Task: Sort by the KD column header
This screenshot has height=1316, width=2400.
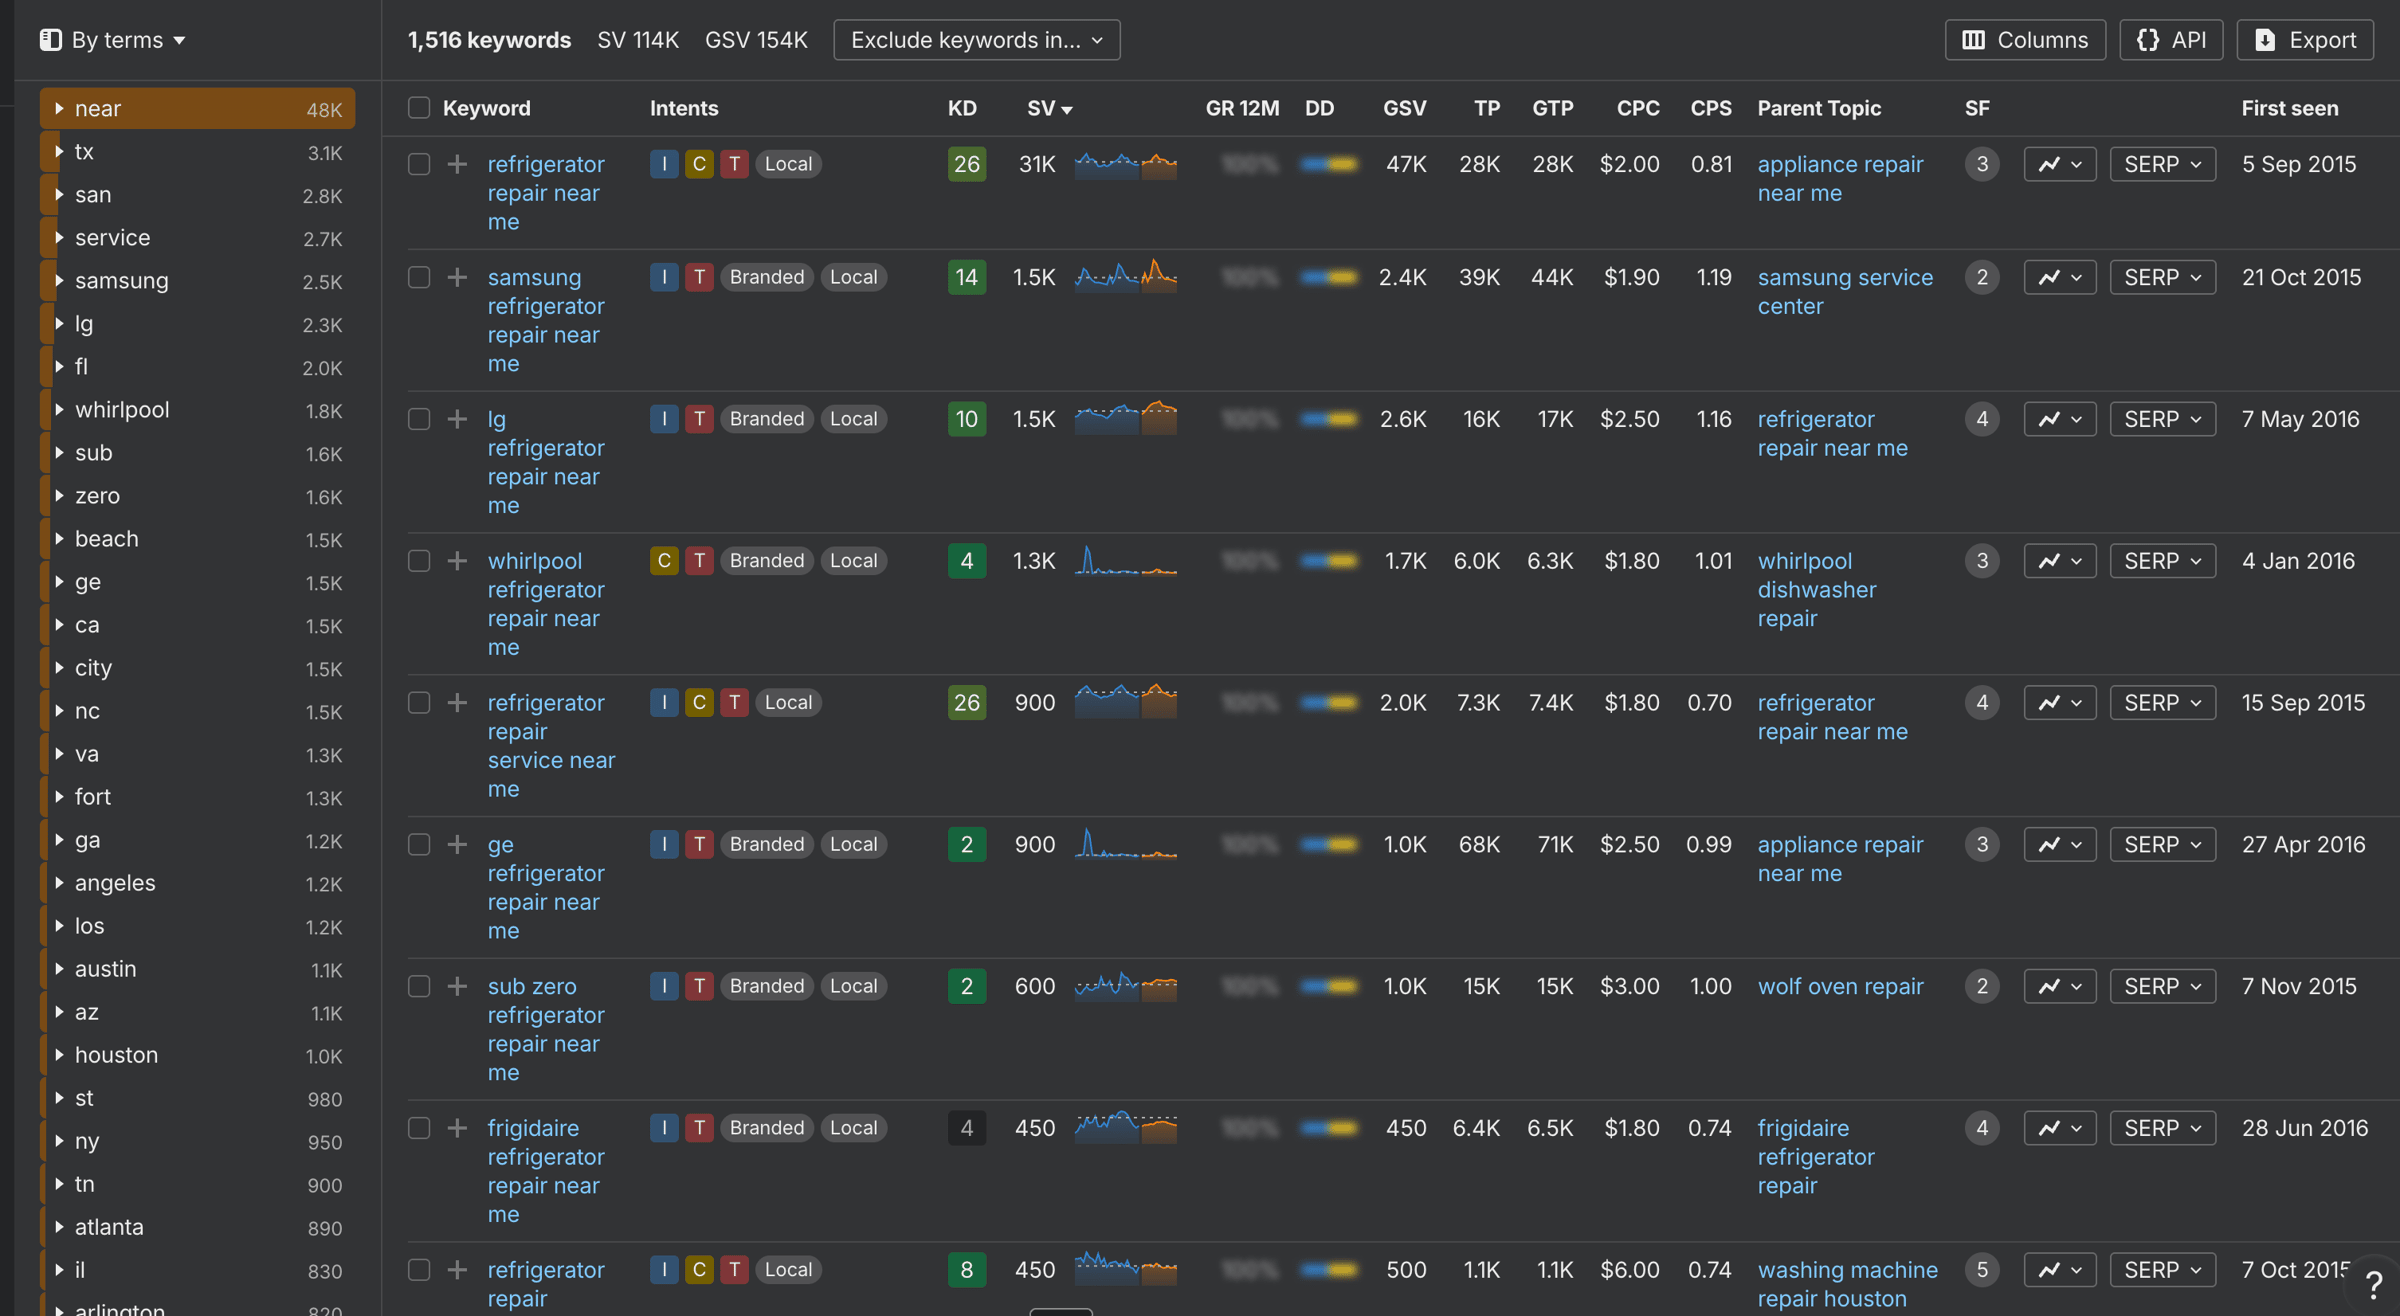Action: (961, 108)
